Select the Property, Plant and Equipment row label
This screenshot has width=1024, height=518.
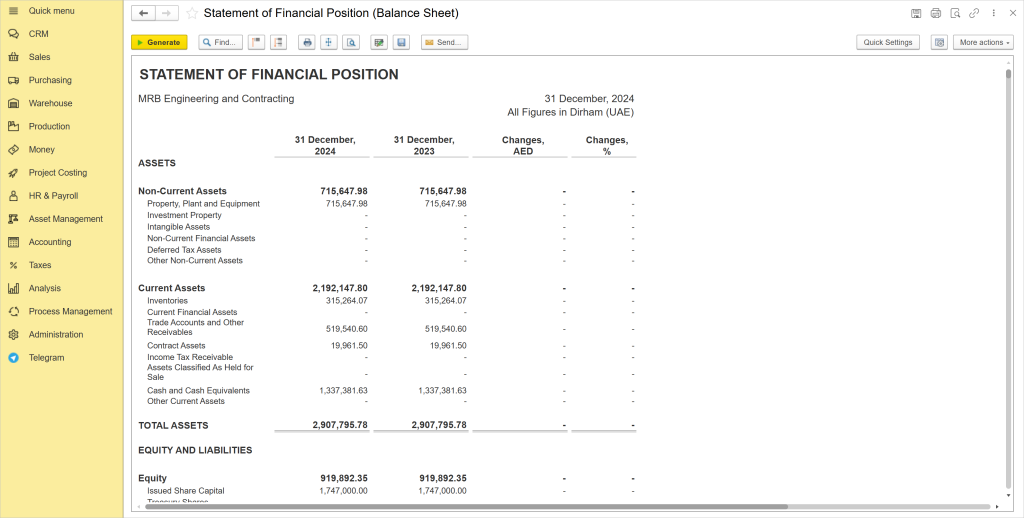pyautogui.click(x=203, y=204)
